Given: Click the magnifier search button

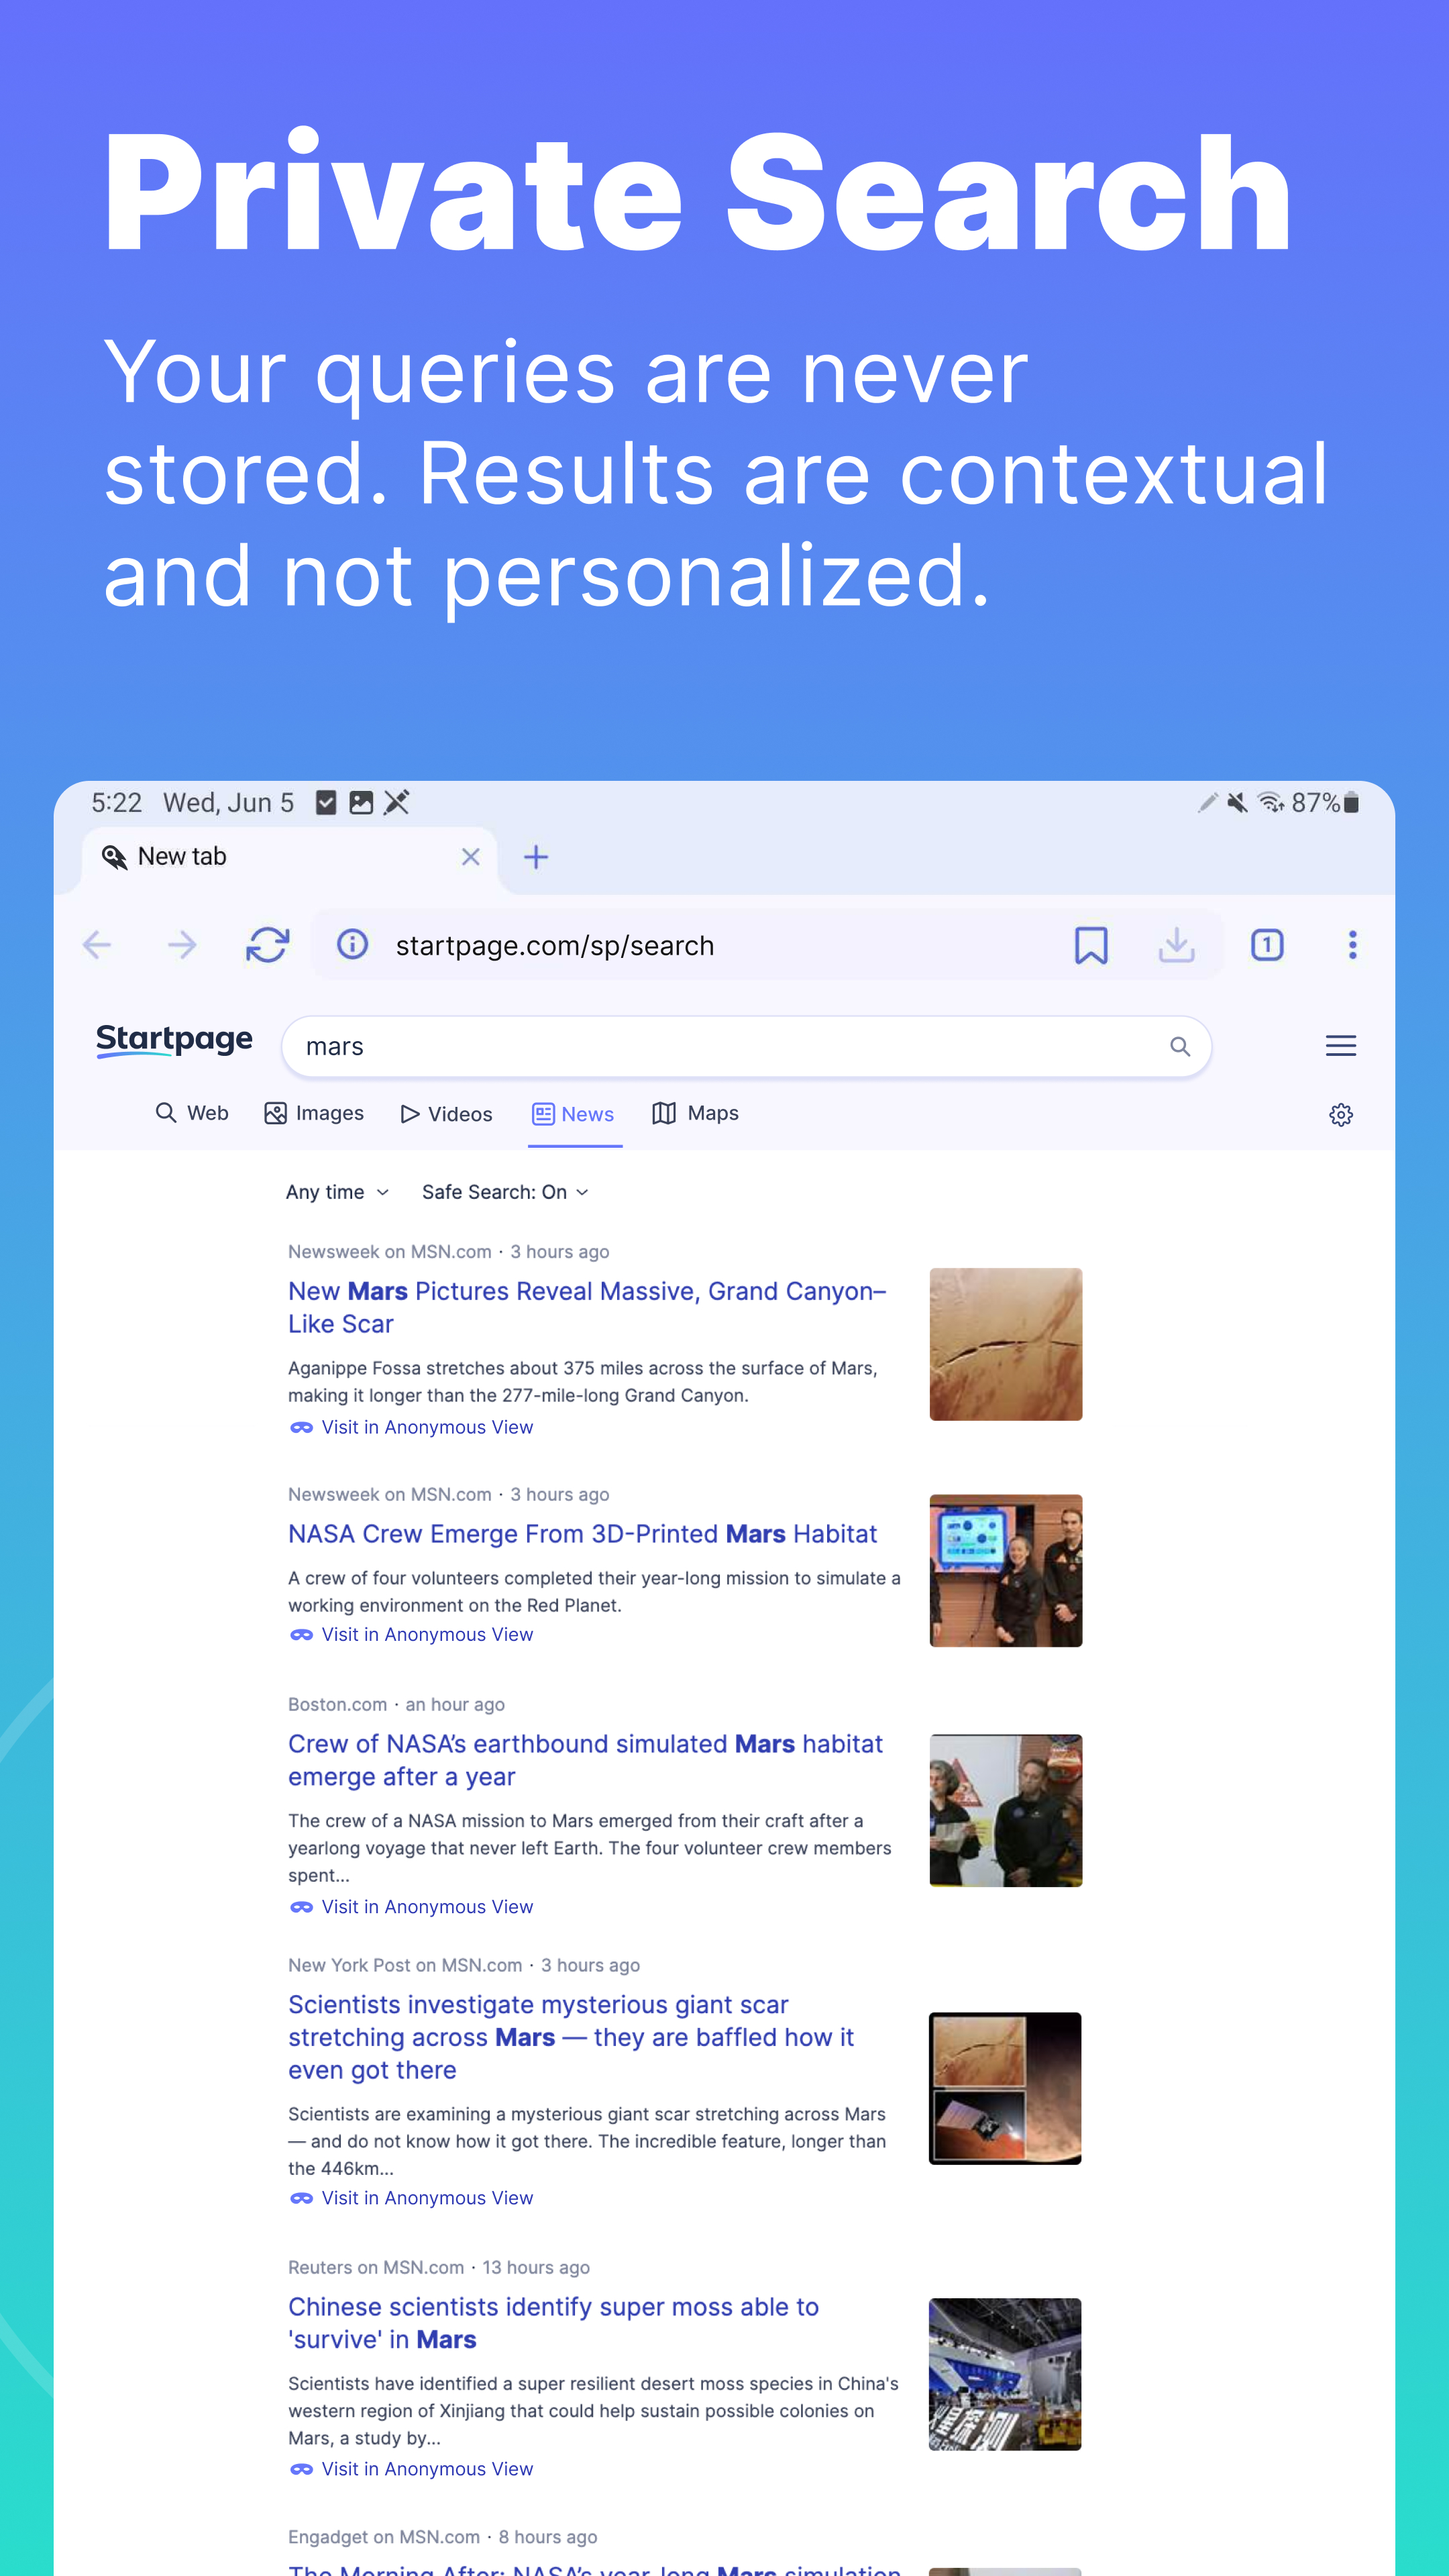Looking at the screenshot, I should 1179,1047.
